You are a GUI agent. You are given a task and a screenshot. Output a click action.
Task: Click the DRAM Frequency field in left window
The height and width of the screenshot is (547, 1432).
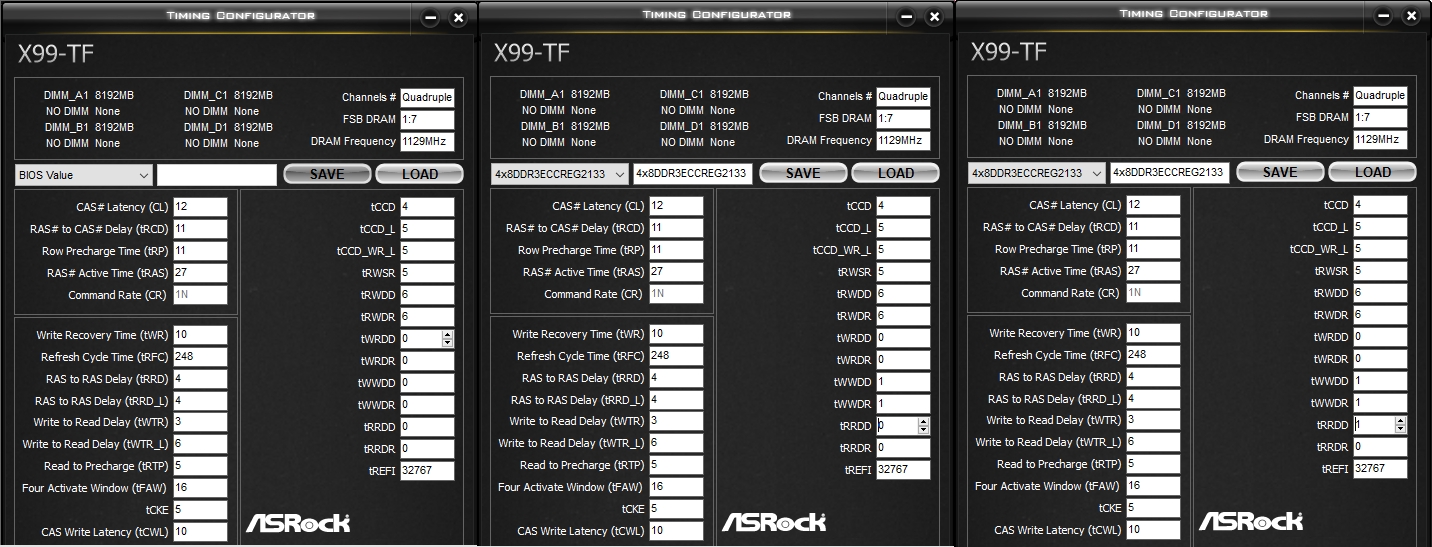click(x=427, y=142)
